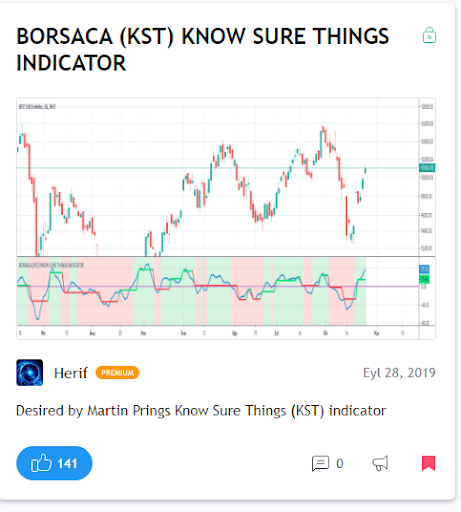461x512 pixels.
Task: Like the script using thumbs-up button
Action: pyautogui.click(x=54, y=463)
